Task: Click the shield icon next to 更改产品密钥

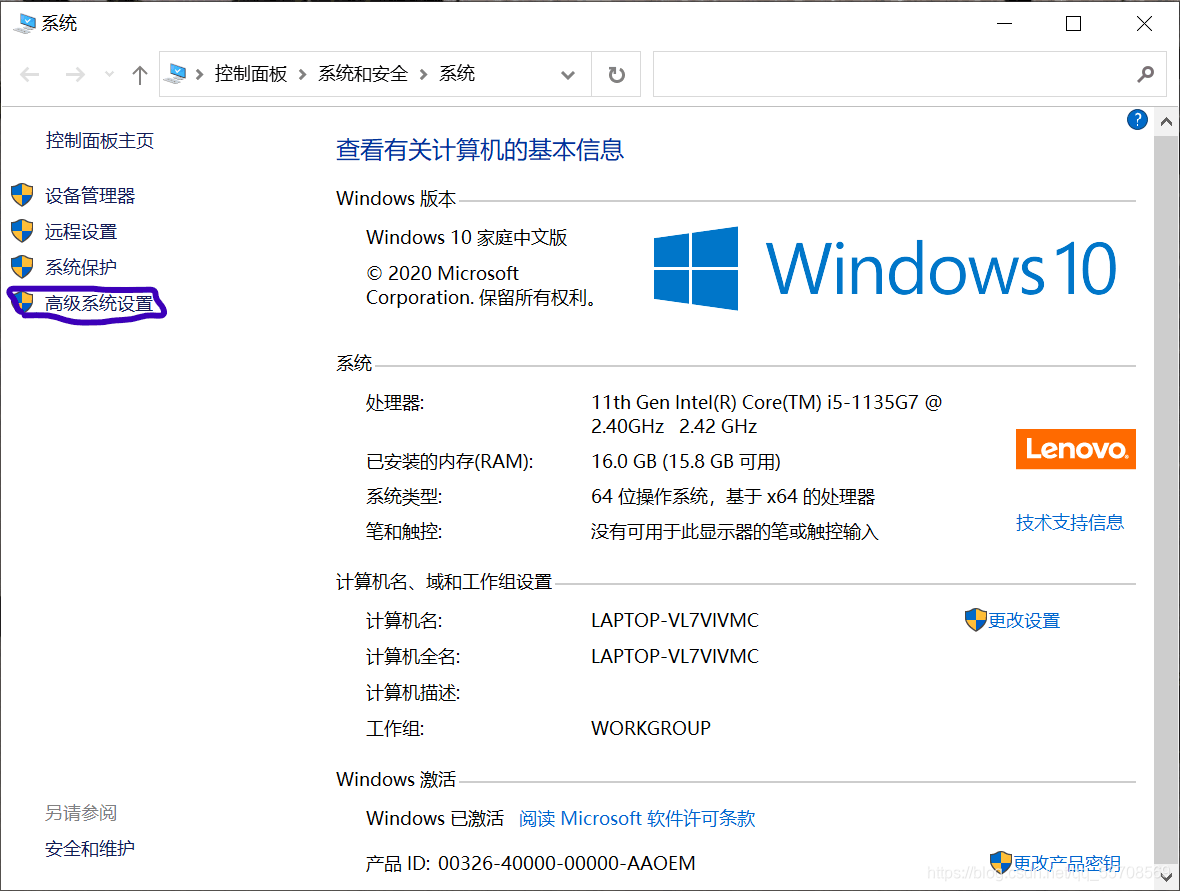Action: 1001,862
